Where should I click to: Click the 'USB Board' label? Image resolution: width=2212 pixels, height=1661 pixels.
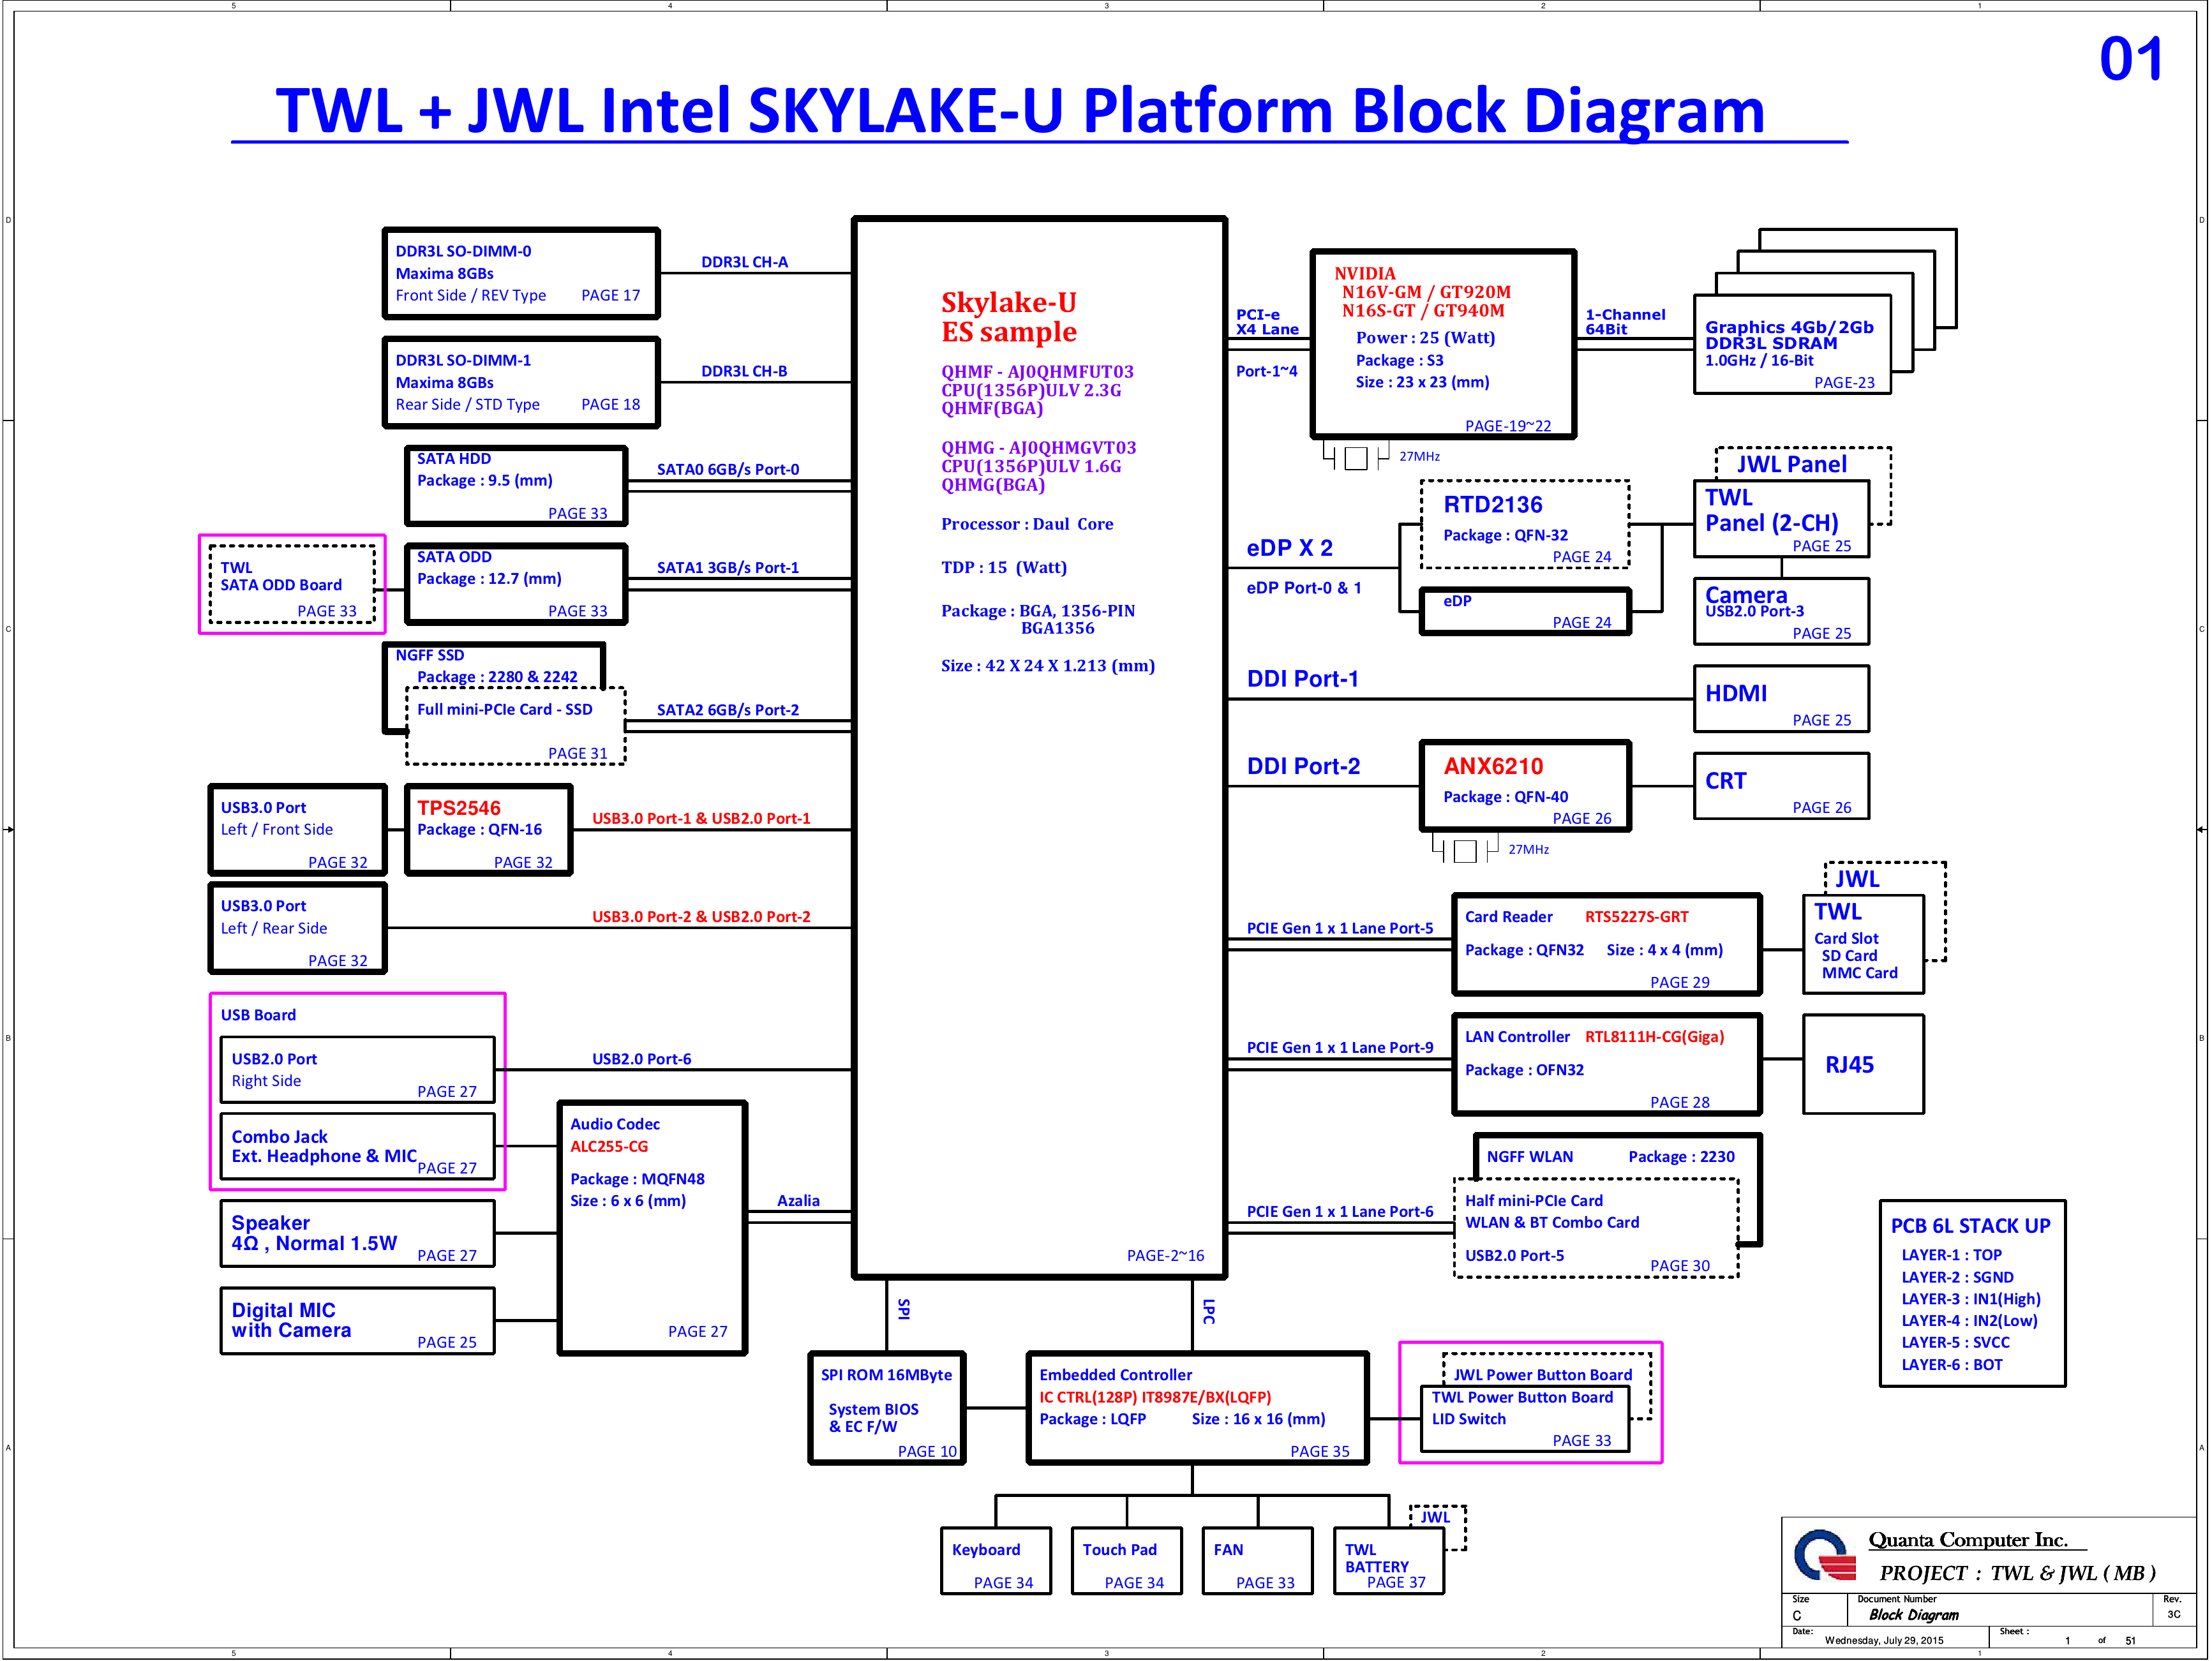tap(258, 1015)
